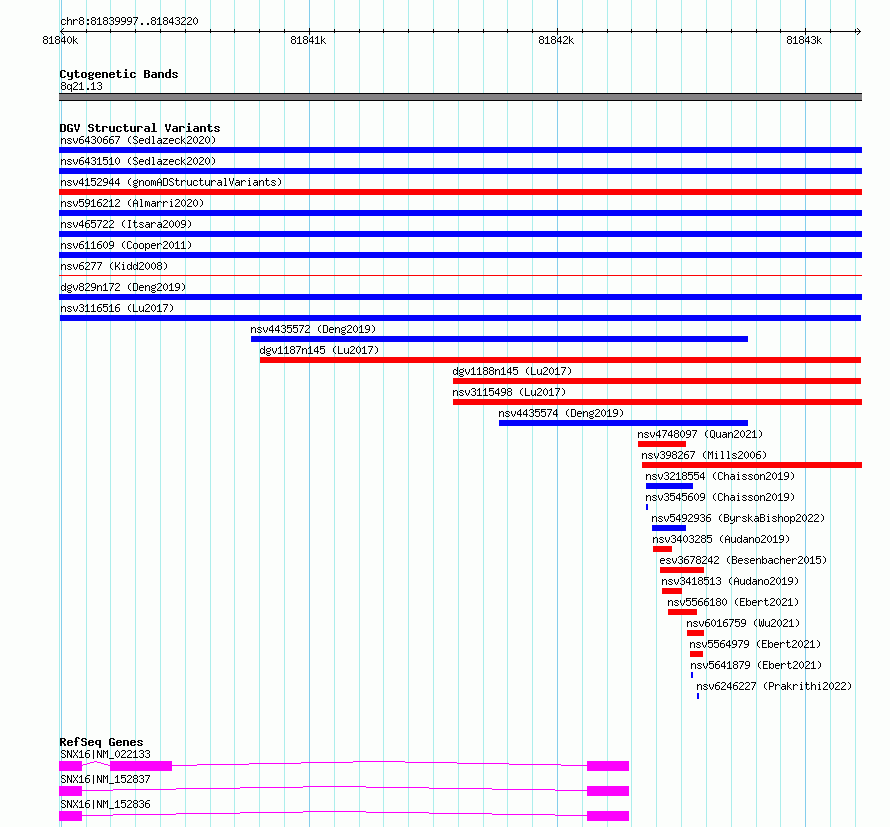Select nsv3403285 (Audano2019) variant label
The image size is (890, 827).
[721, 539]
